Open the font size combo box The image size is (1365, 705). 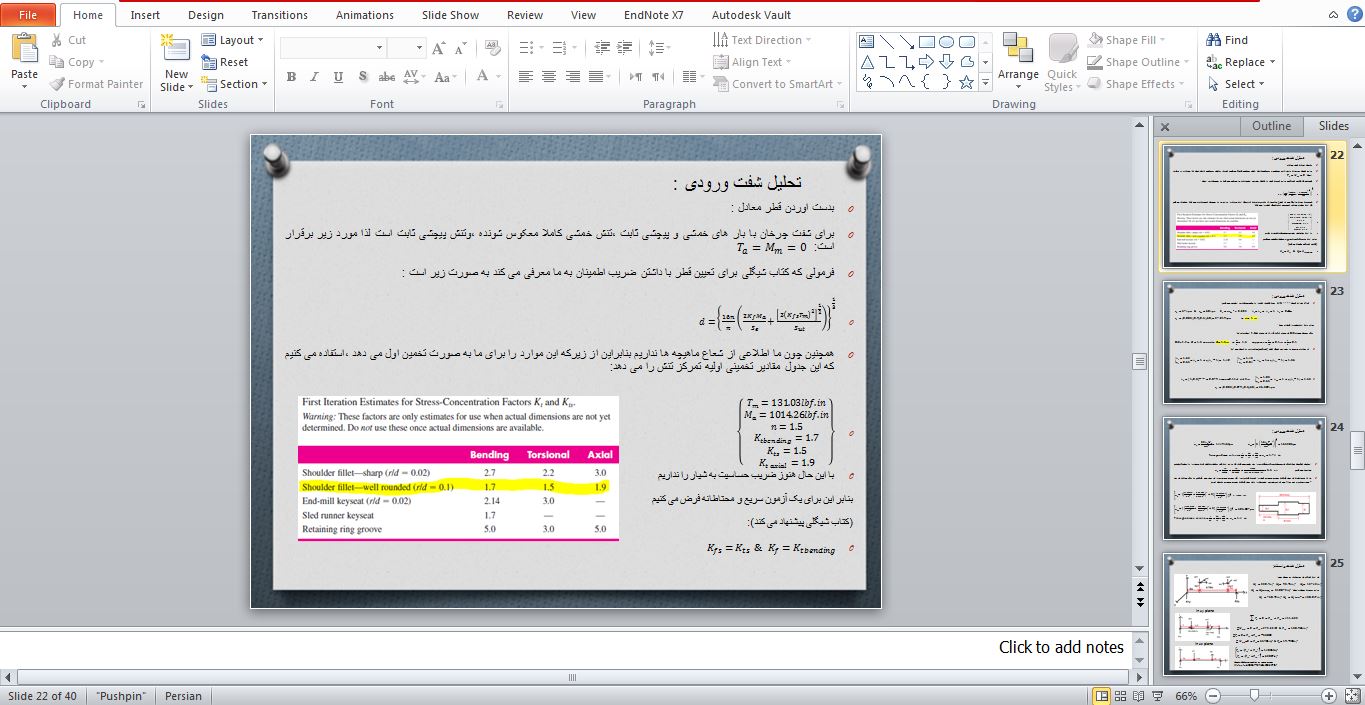tap(406, 48)
